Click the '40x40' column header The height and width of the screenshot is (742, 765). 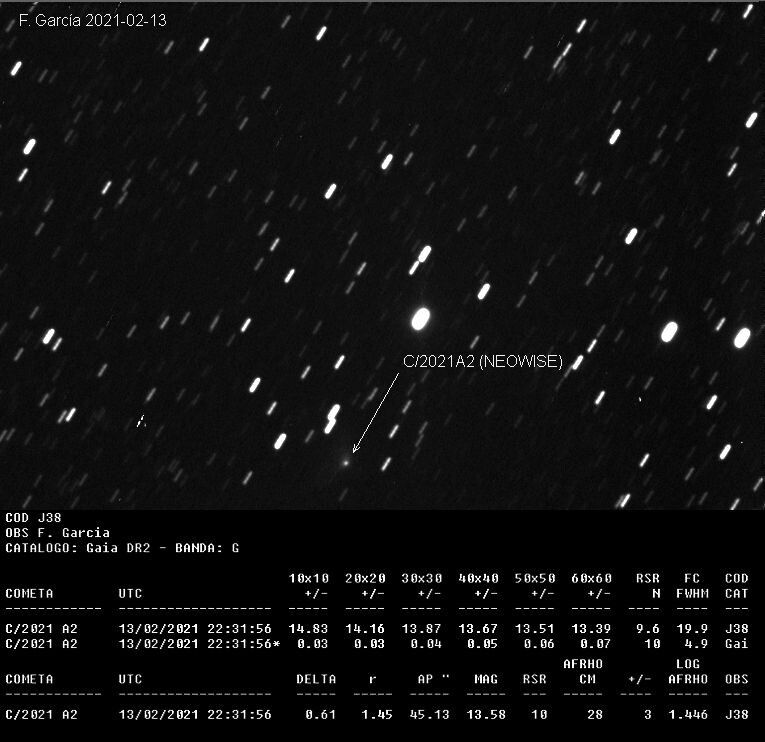coord(479,579)
